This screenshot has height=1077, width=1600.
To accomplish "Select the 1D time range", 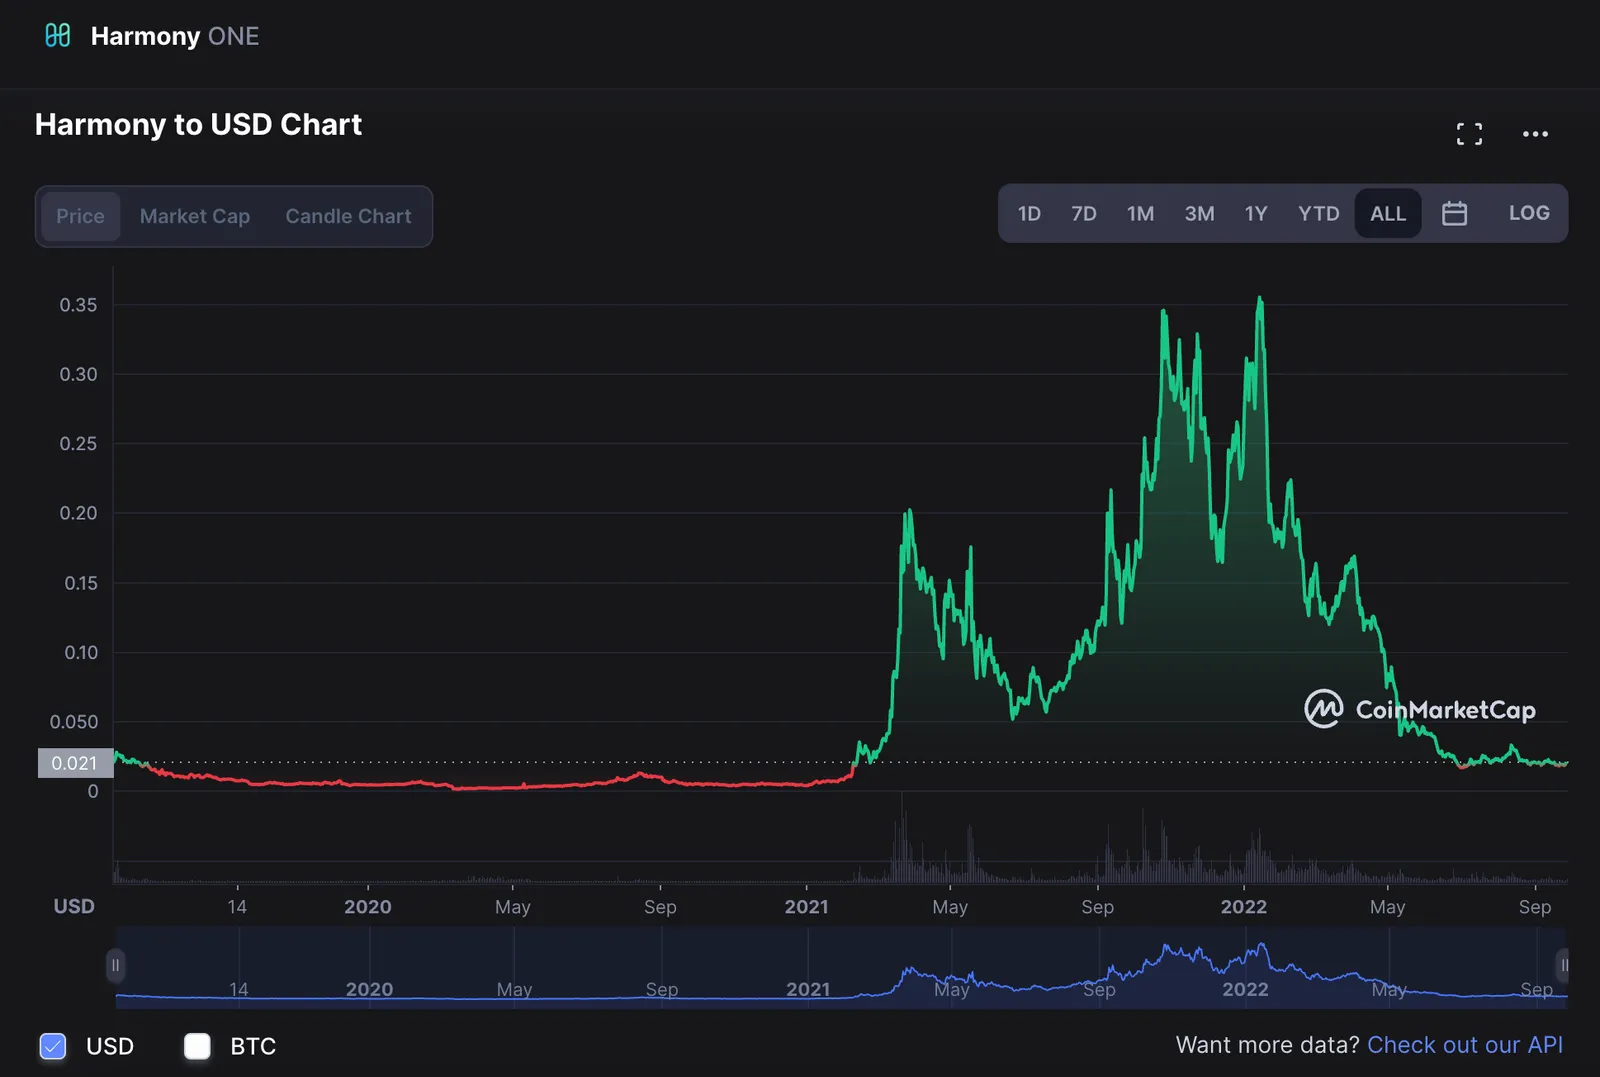I will point(1029,213).
